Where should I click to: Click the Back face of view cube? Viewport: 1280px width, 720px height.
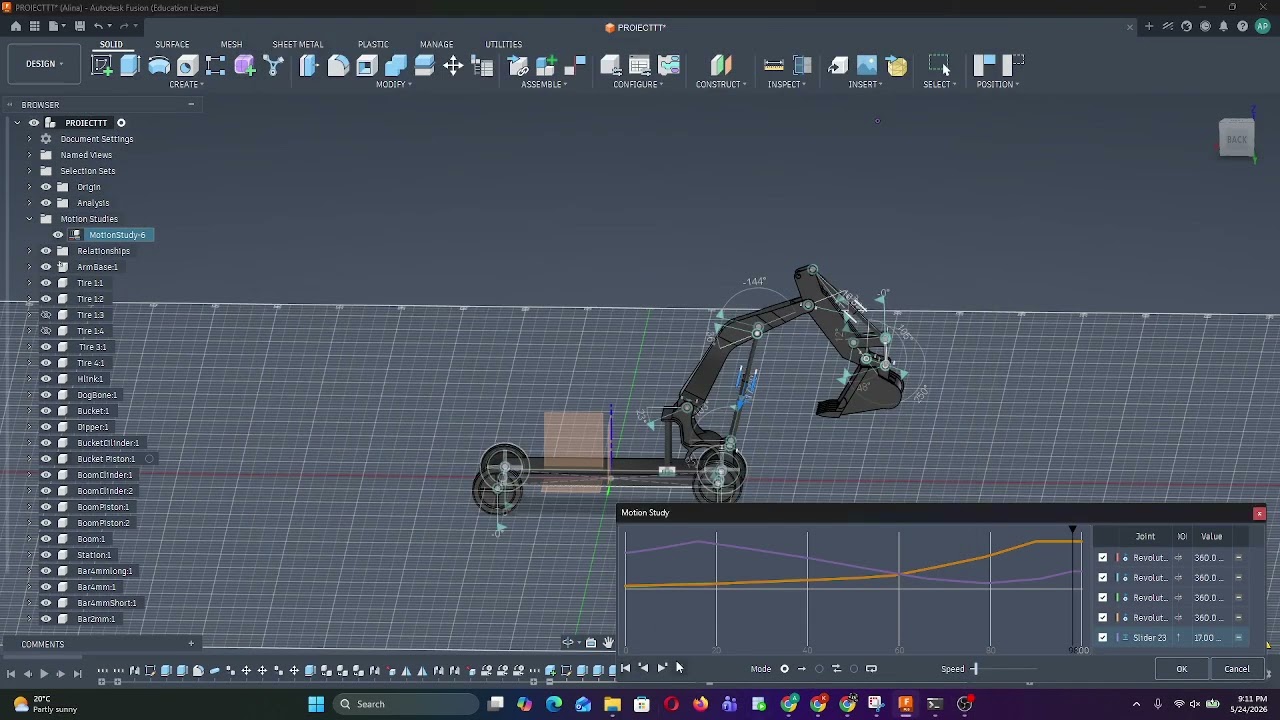click(1237, 140)
